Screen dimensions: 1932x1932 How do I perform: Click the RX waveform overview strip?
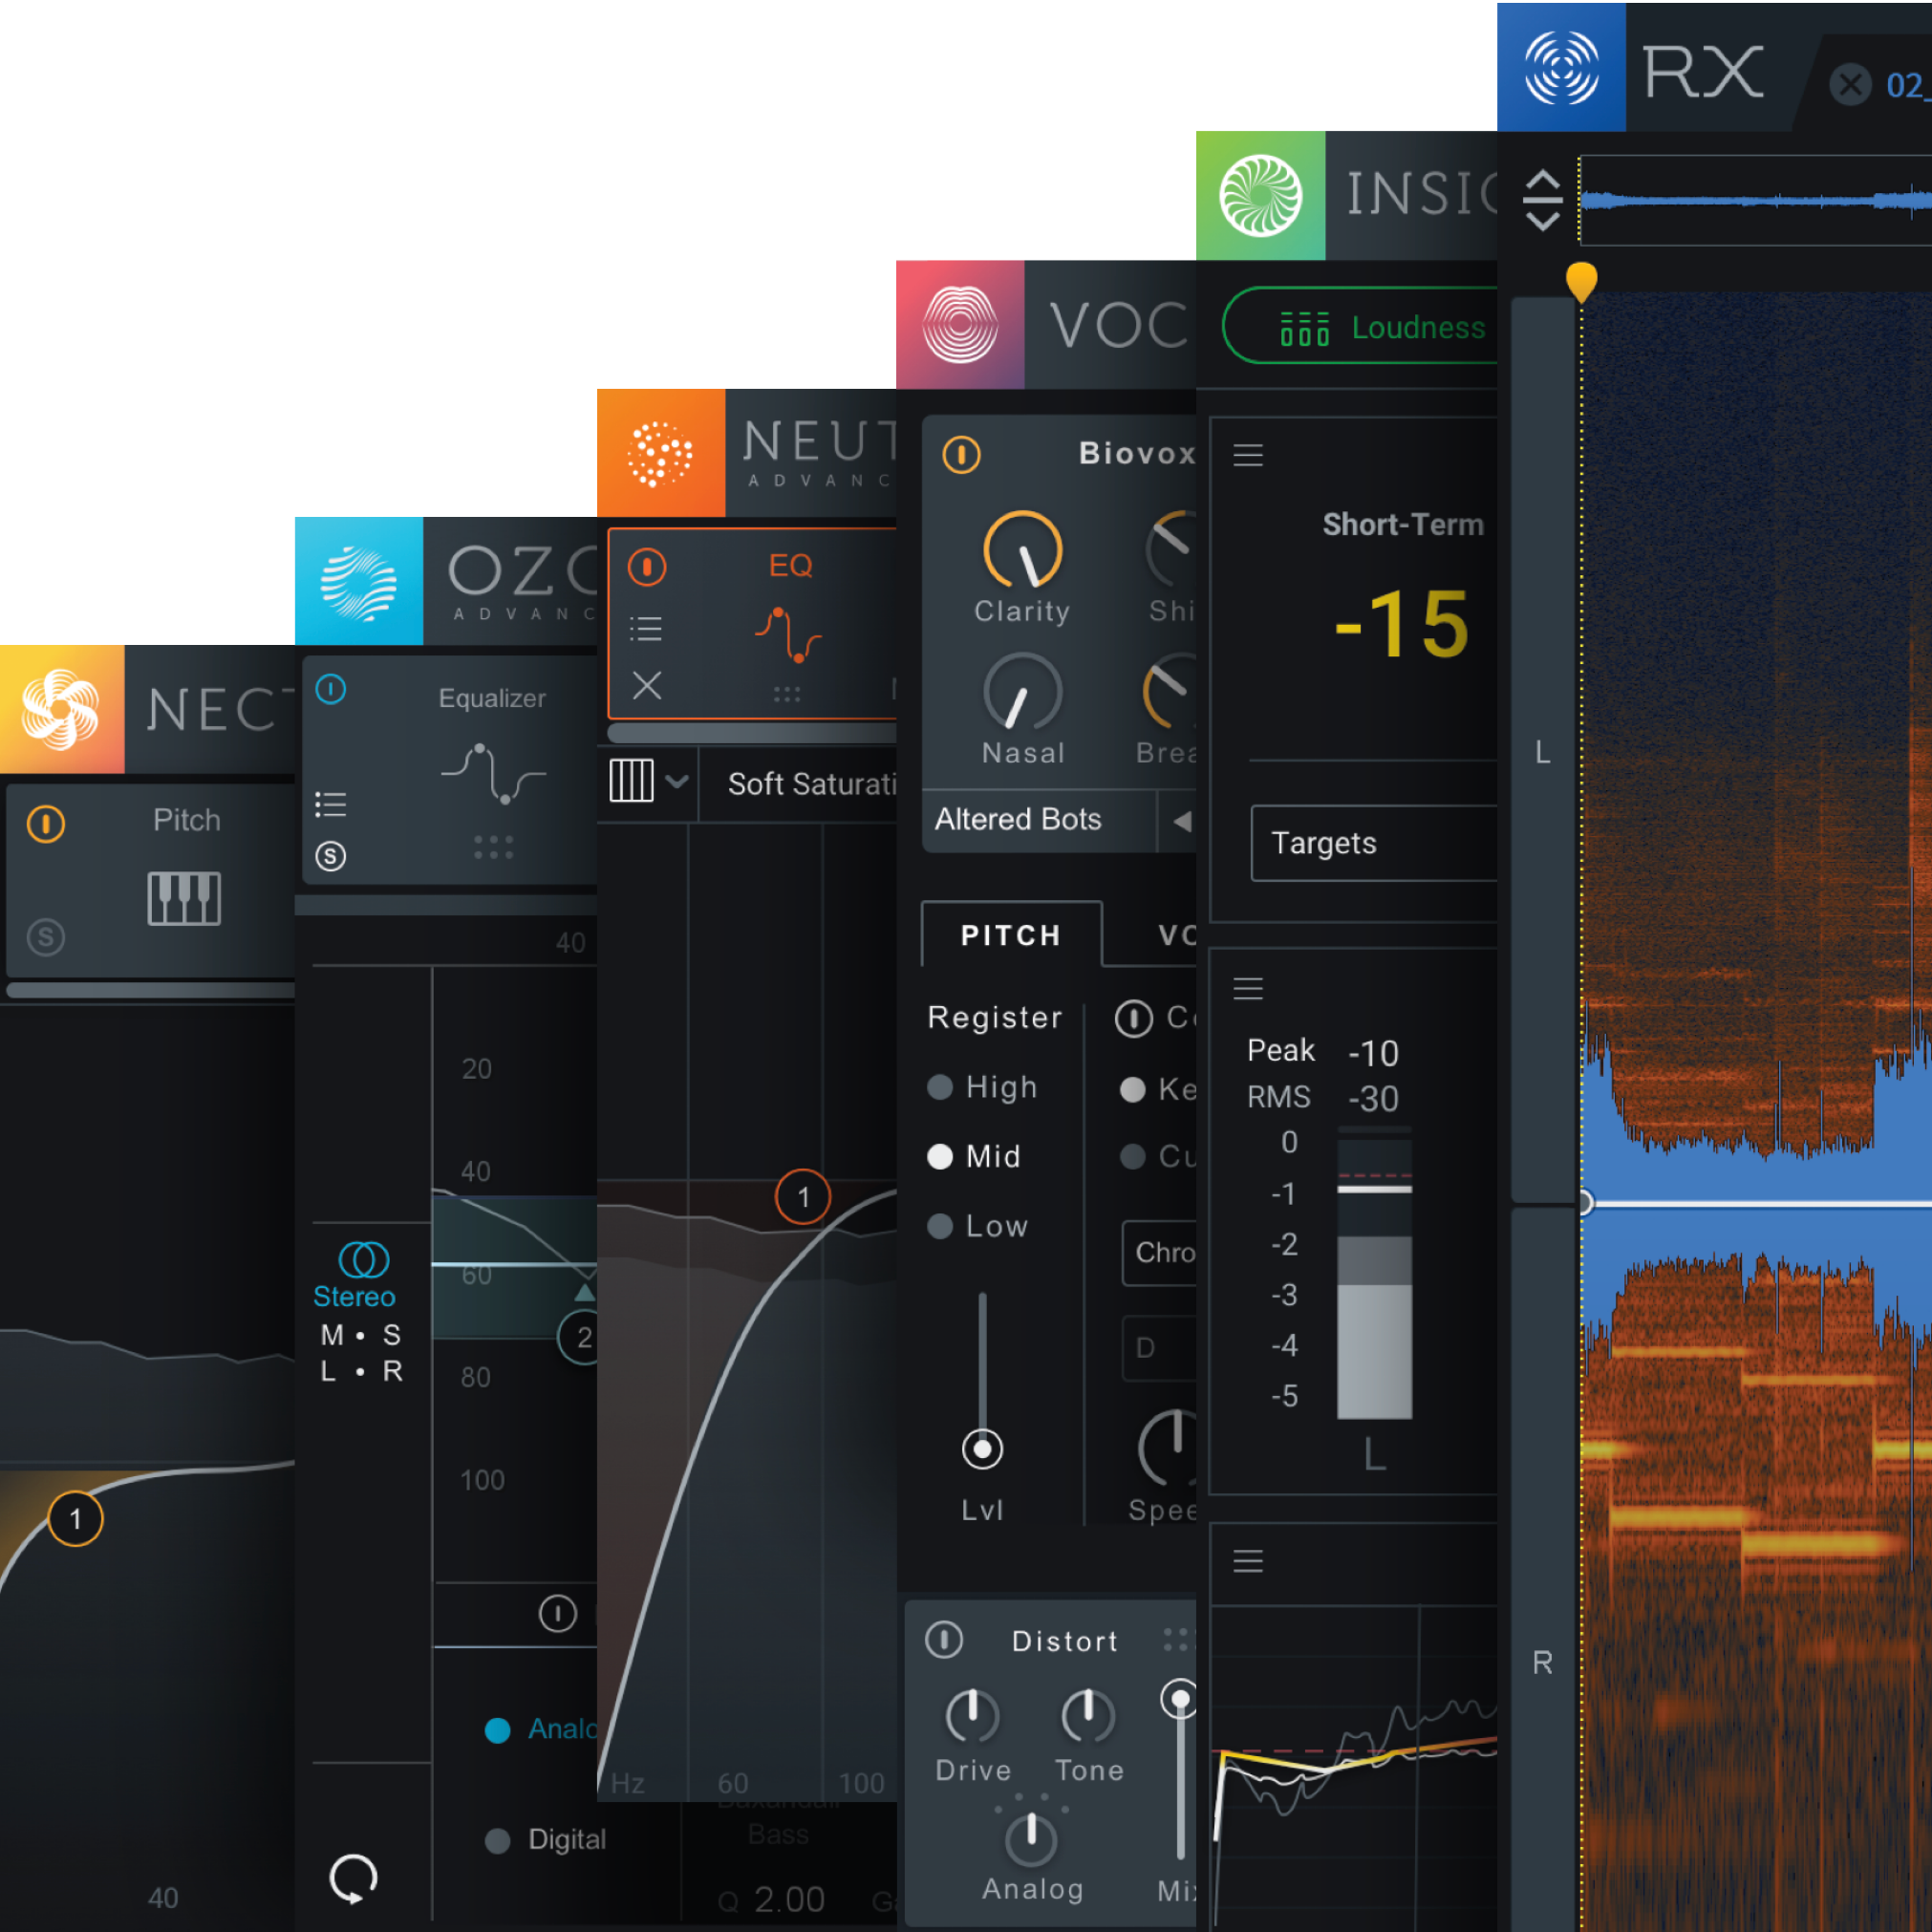click(1755, 200)
